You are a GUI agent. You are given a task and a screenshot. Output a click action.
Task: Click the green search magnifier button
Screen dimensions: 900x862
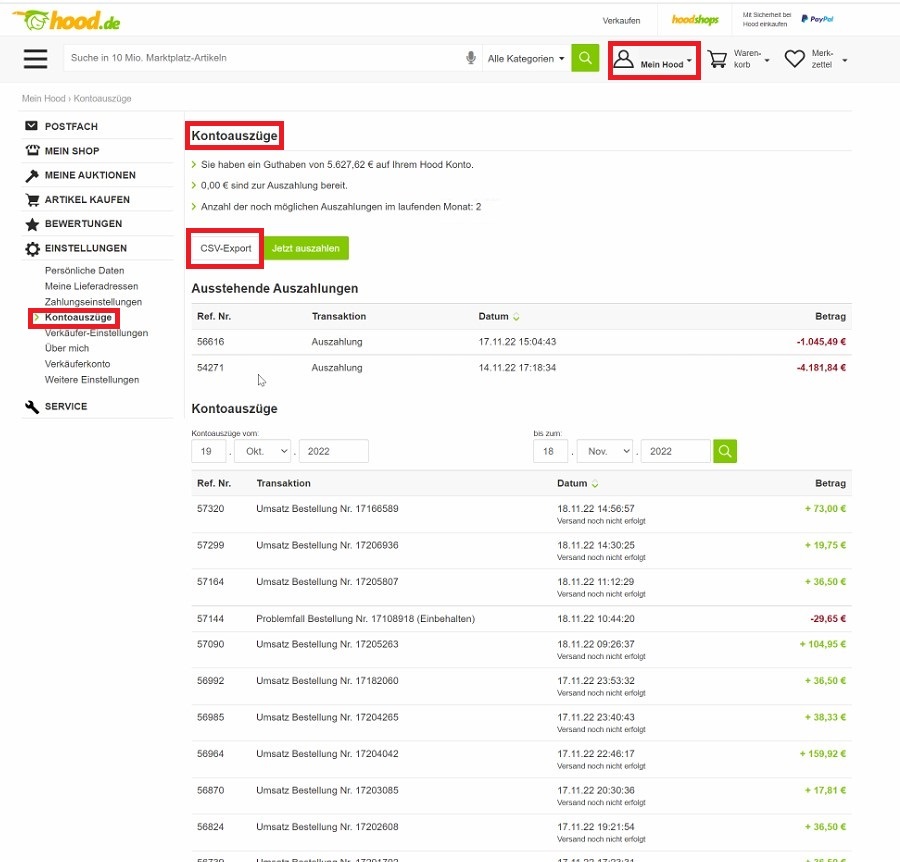pos(585,58)
